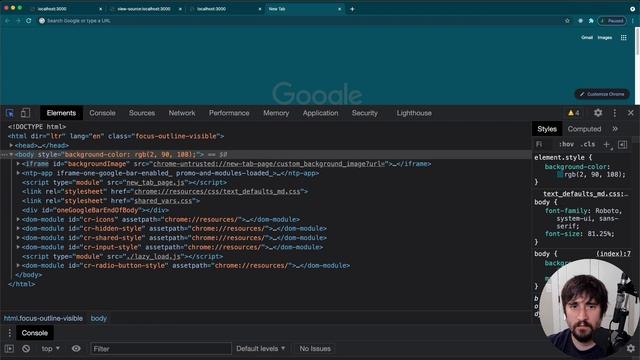
Task: Toggle :hov element state panel
Action: pyautogui.click(x=566, y=144)
